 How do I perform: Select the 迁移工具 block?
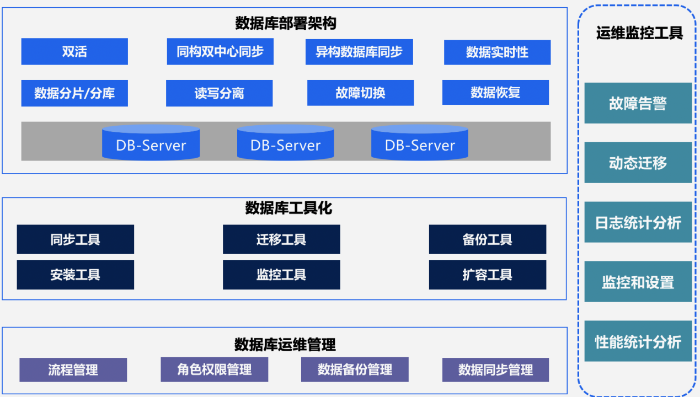tap(281, 239)
